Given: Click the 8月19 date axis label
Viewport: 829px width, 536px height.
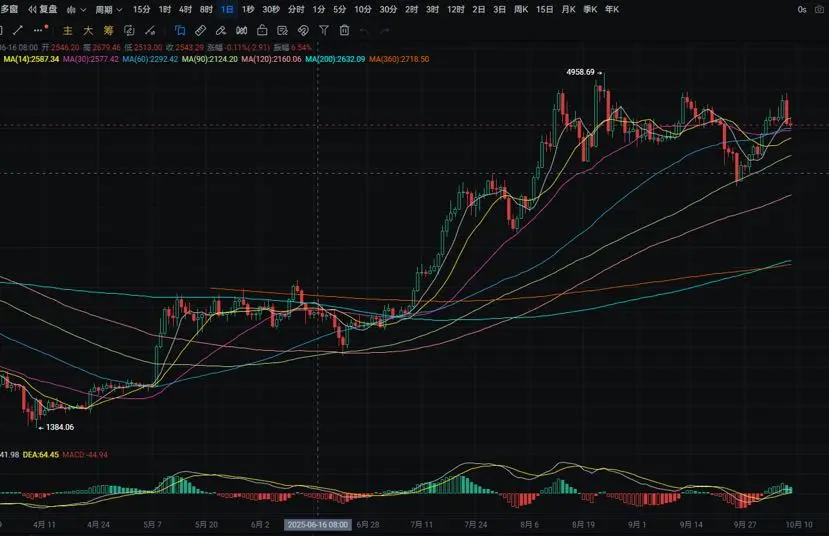Looking at the screenshot, I should pos(583,524).
